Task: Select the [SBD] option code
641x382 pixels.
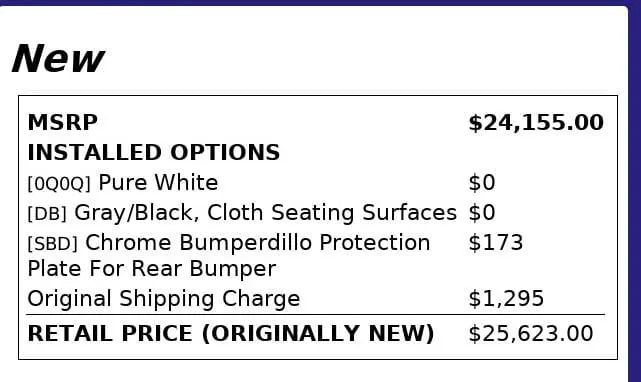Action: tap(52, 244)
